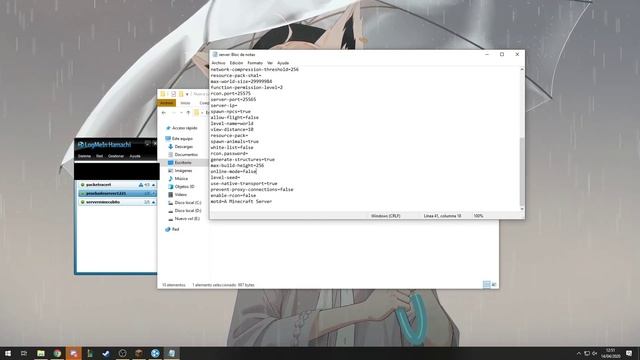Open volume control in system tray
The height and width of the screenshot is (360, 640).
pyautogui.click(x=595, y=353)
